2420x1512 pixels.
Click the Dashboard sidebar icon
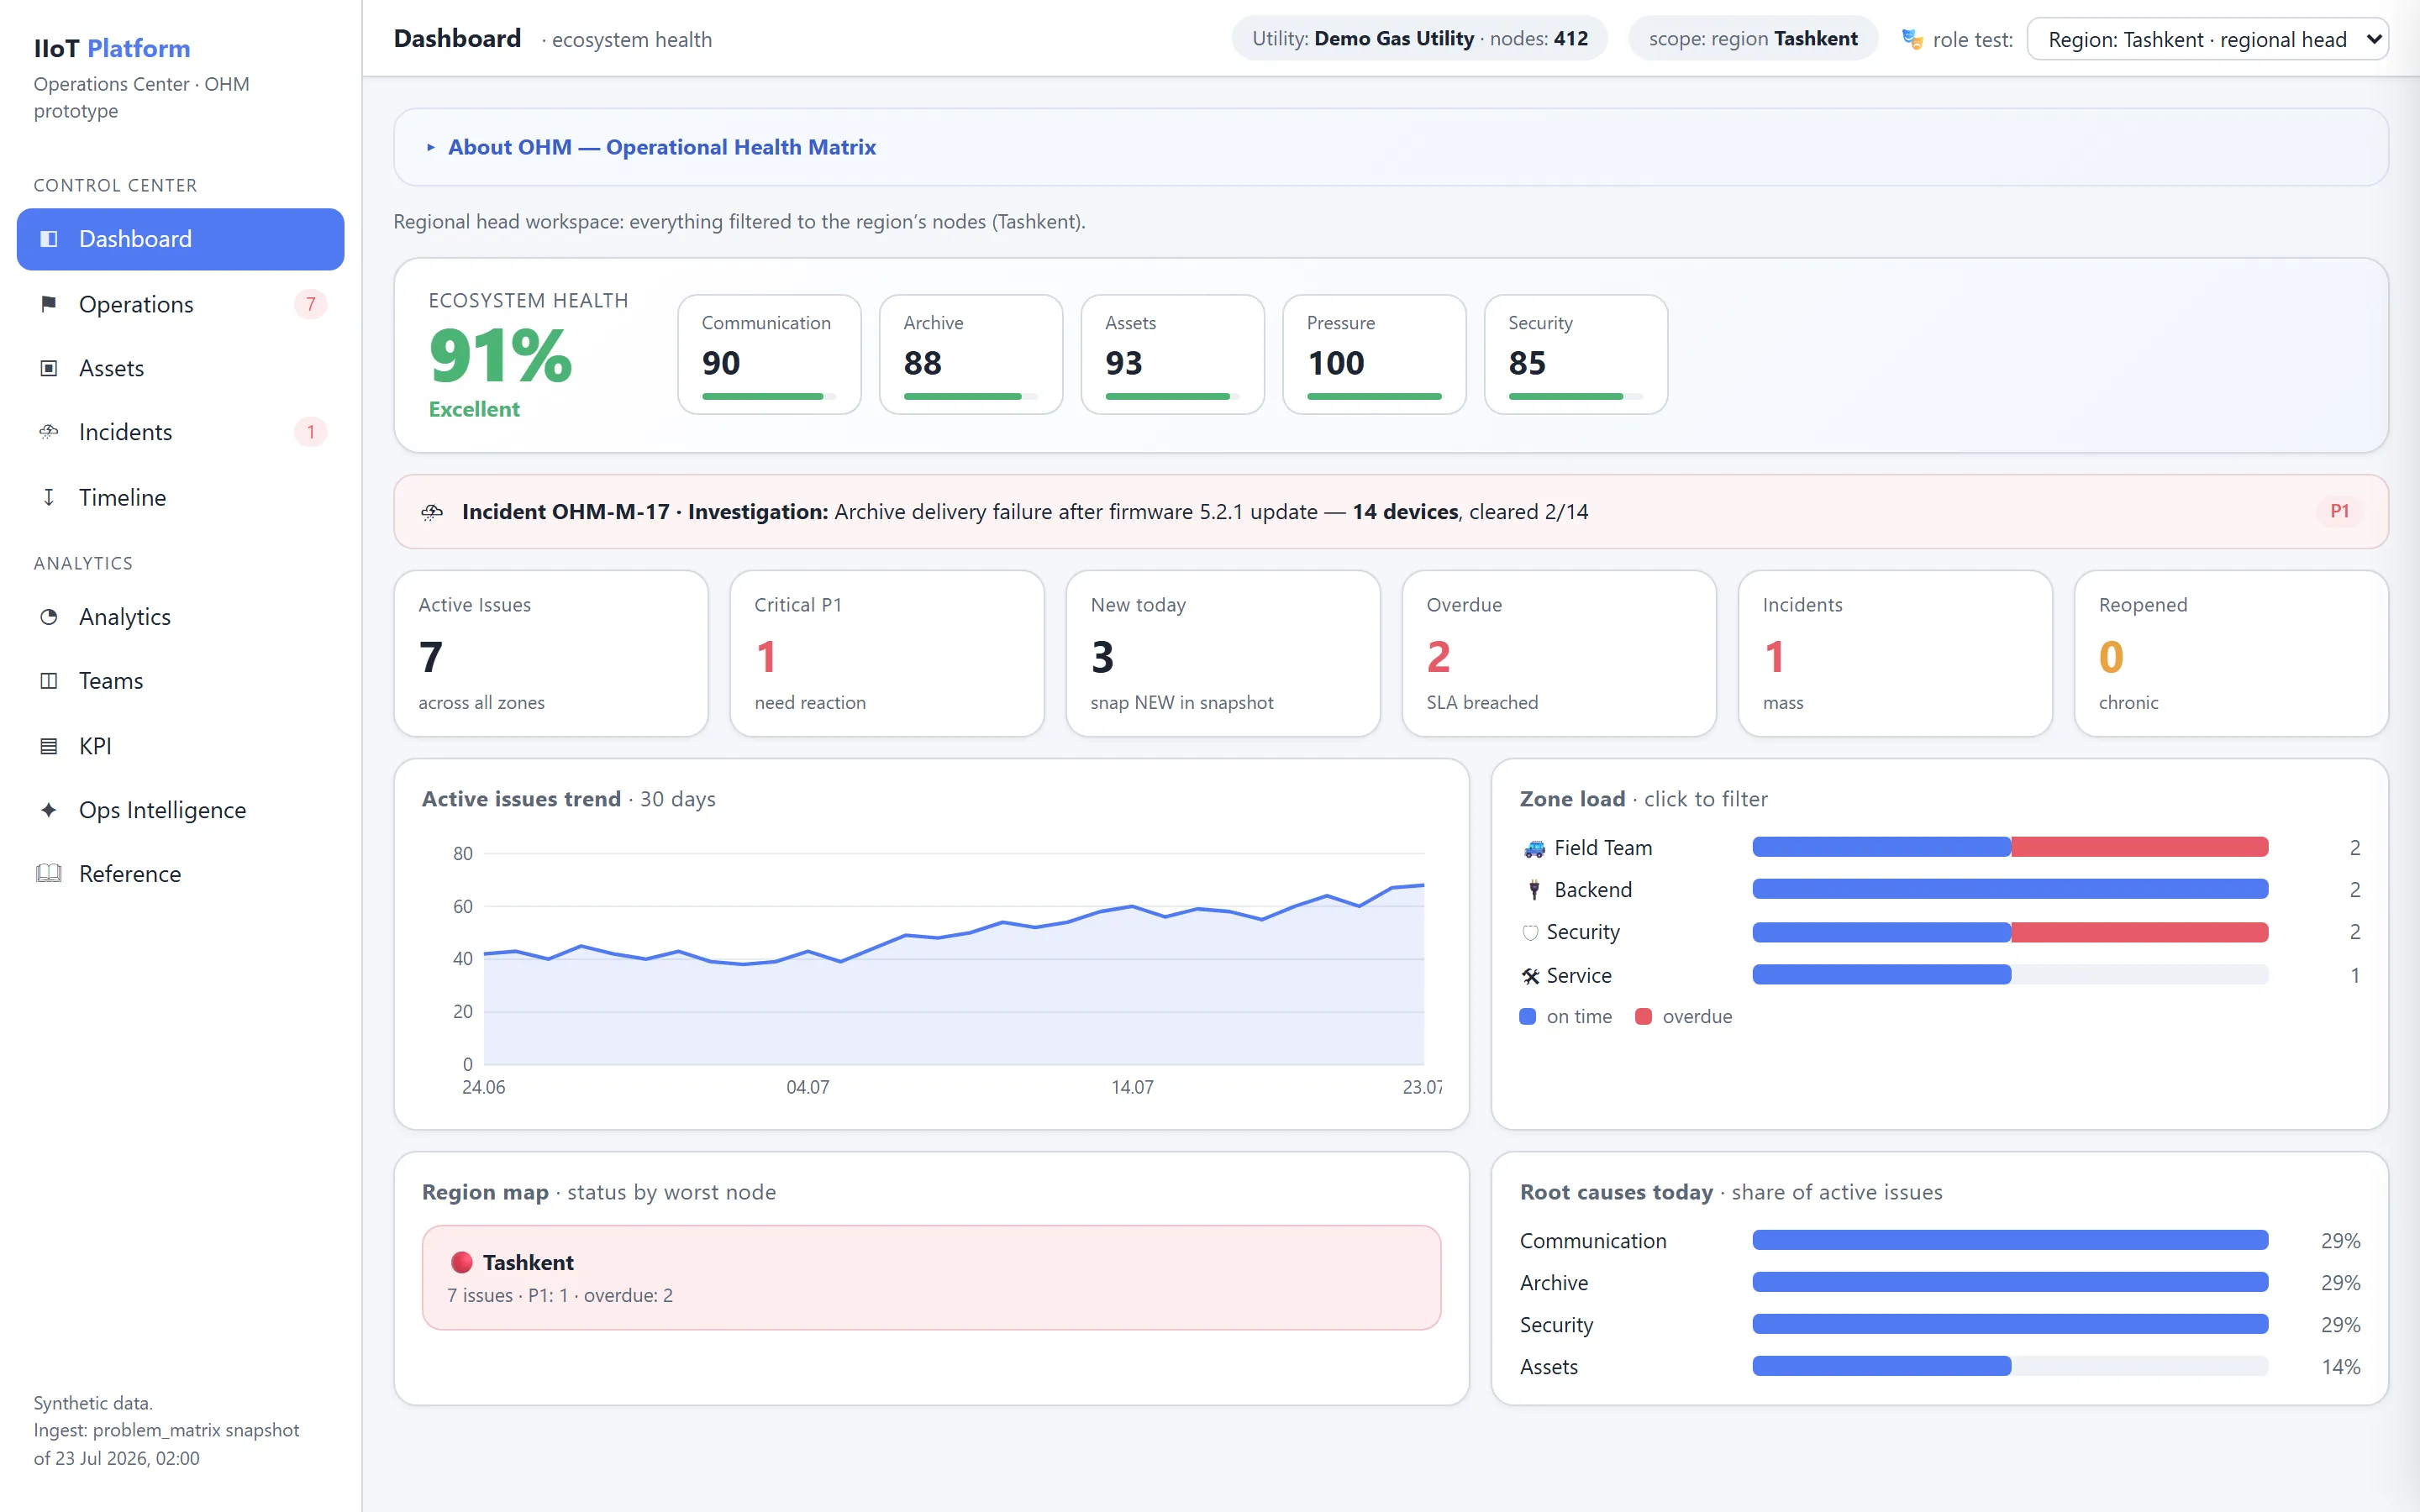tap(48, 239)
